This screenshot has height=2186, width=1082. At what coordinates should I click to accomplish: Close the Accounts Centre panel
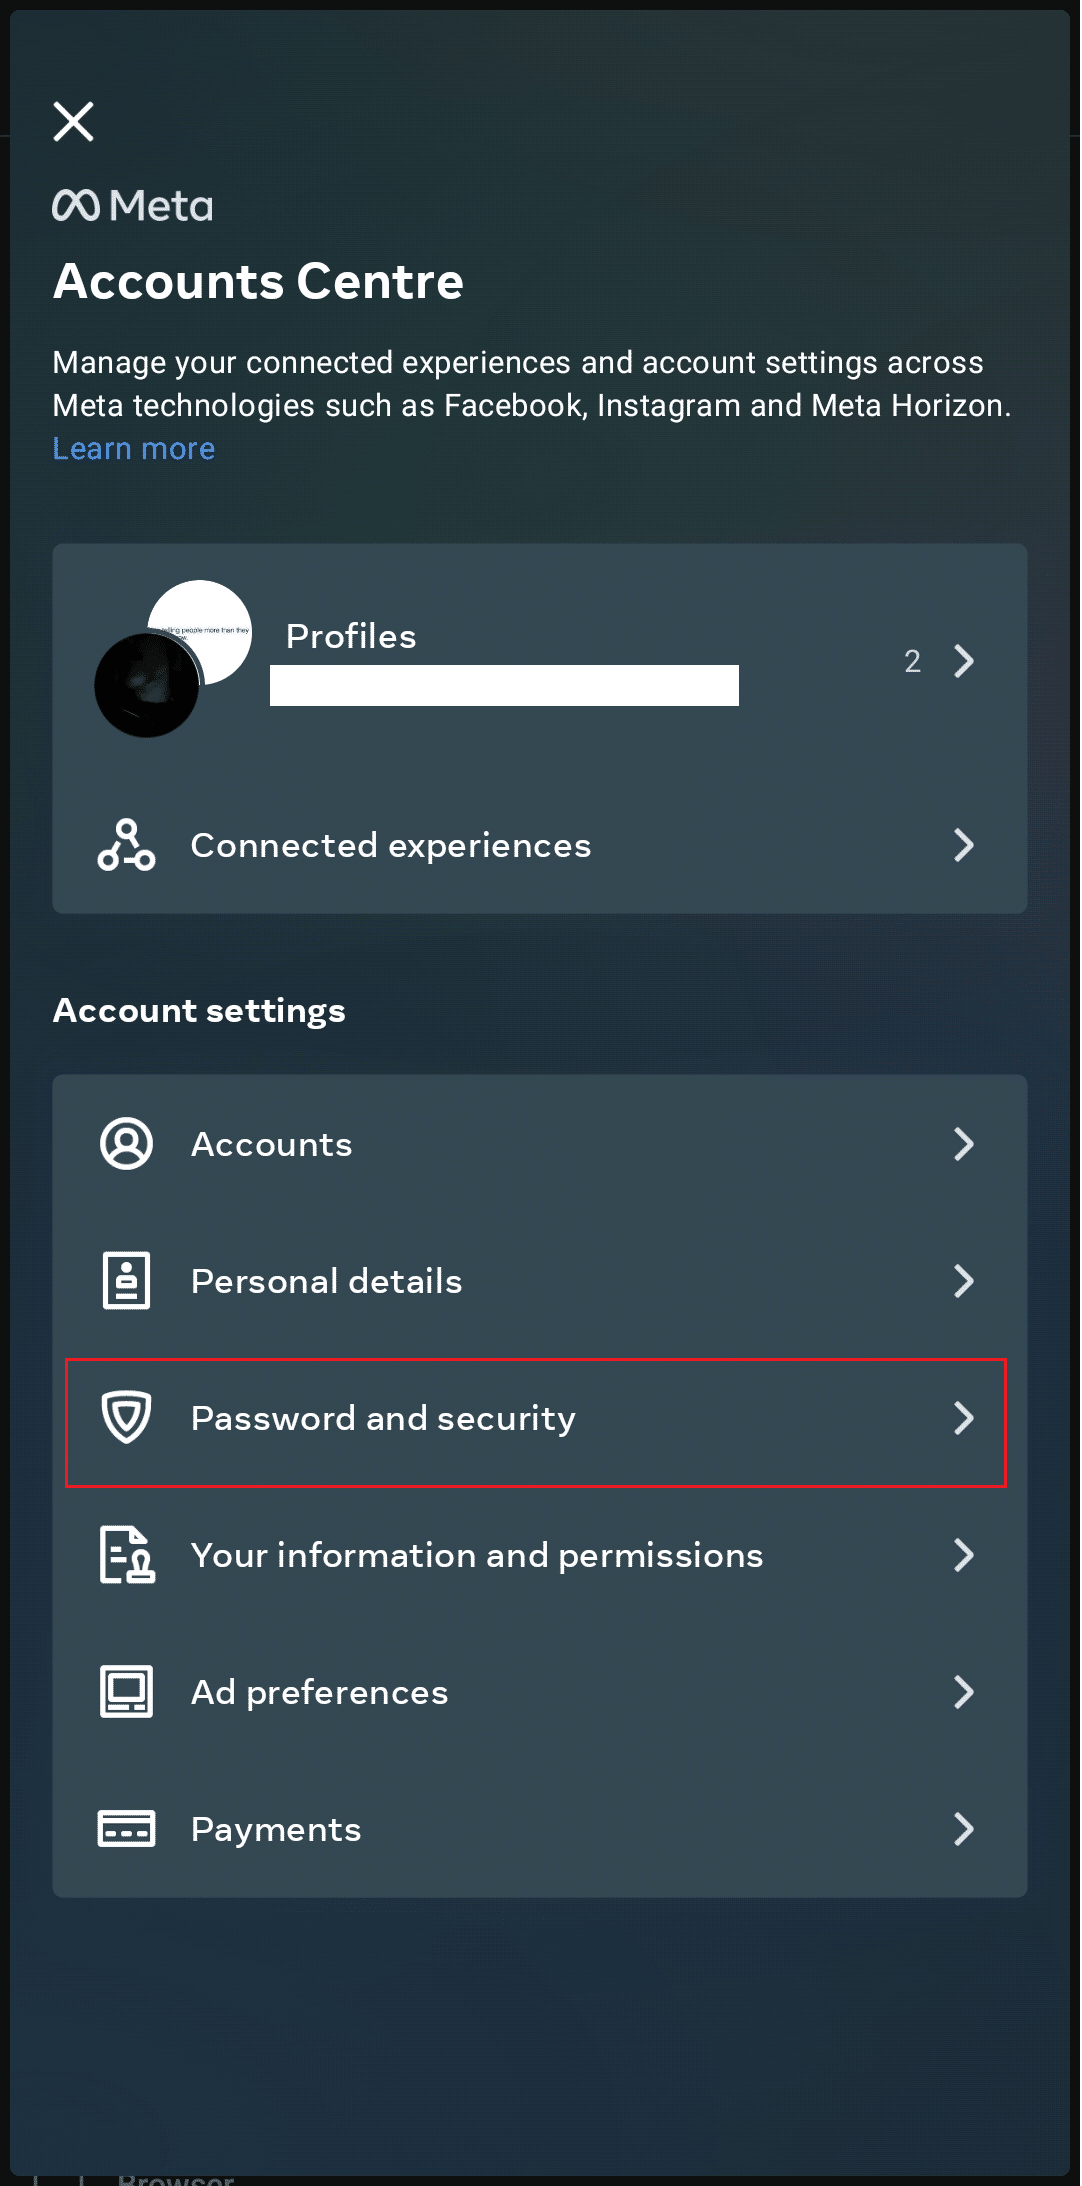point(73,122)
